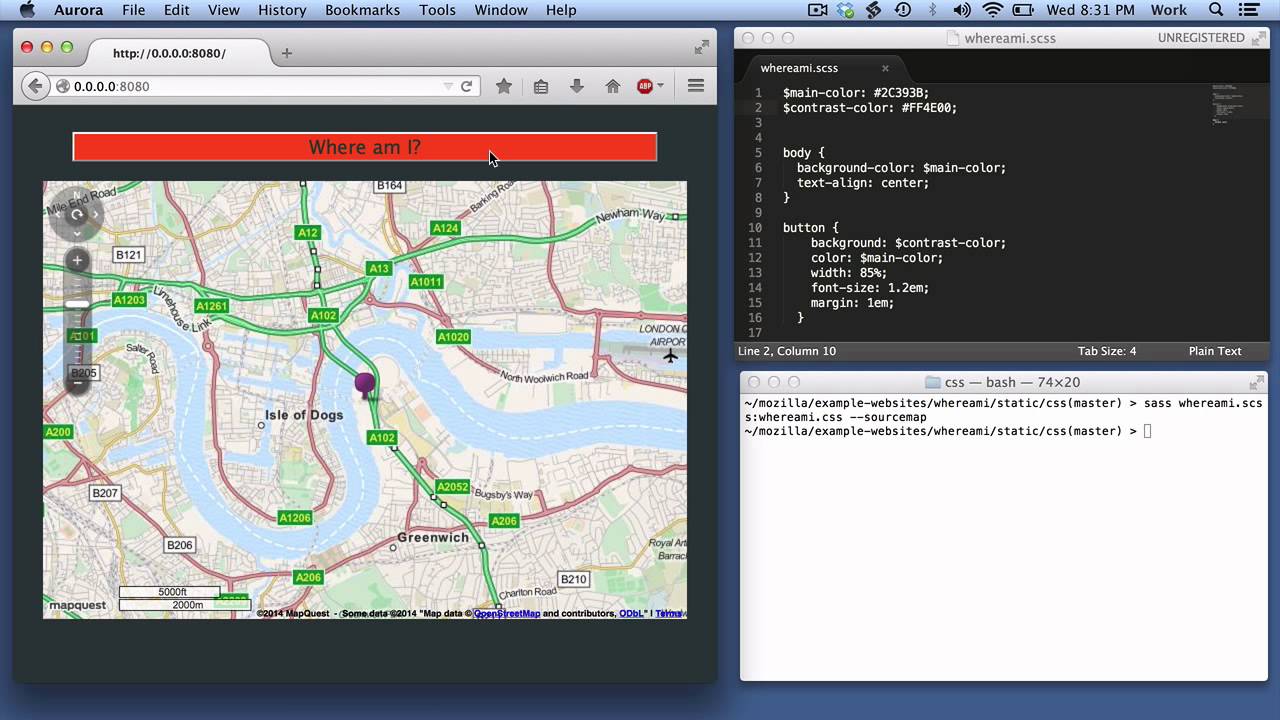Click the screen recording camera menu bar icon
1280x720 pixels.
817,10
